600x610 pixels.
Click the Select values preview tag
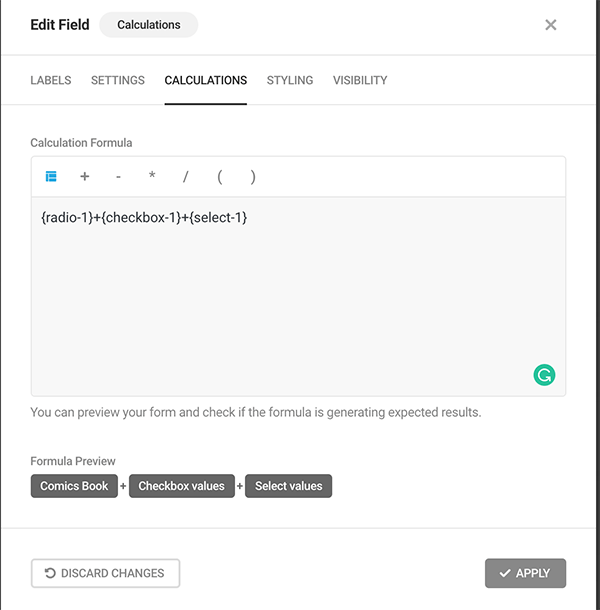click(289, 486)
